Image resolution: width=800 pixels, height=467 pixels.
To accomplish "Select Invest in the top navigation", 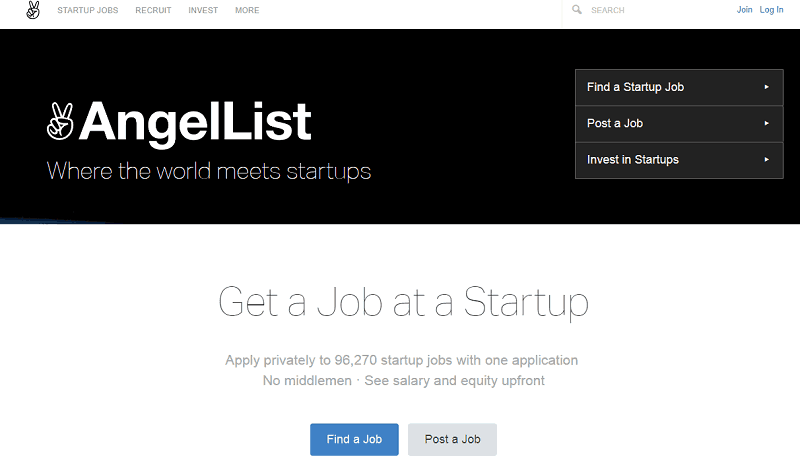I will (x=203, y=11).
